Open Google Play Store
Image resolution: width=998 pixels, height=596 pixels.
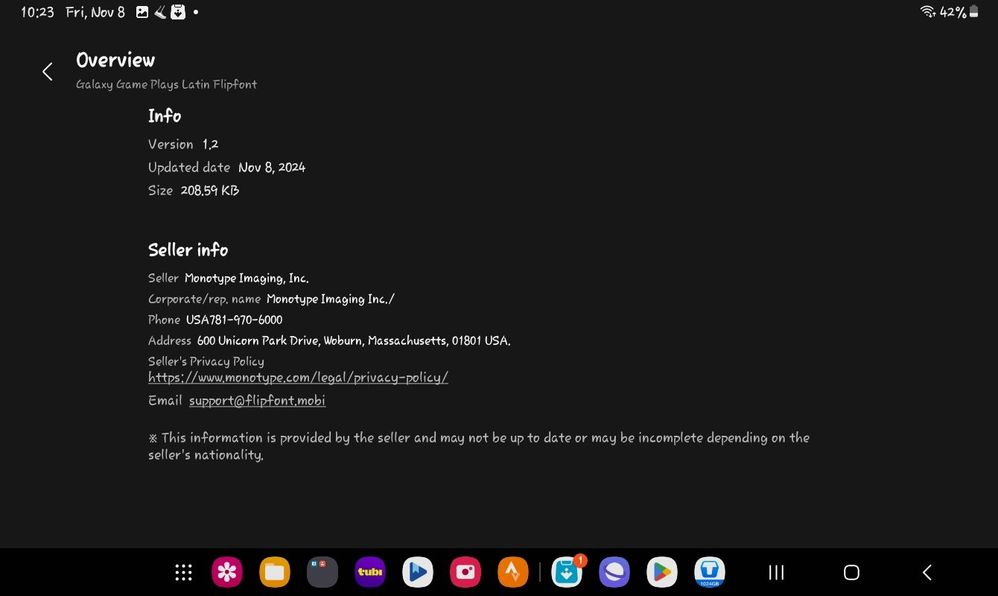[662, 572]
